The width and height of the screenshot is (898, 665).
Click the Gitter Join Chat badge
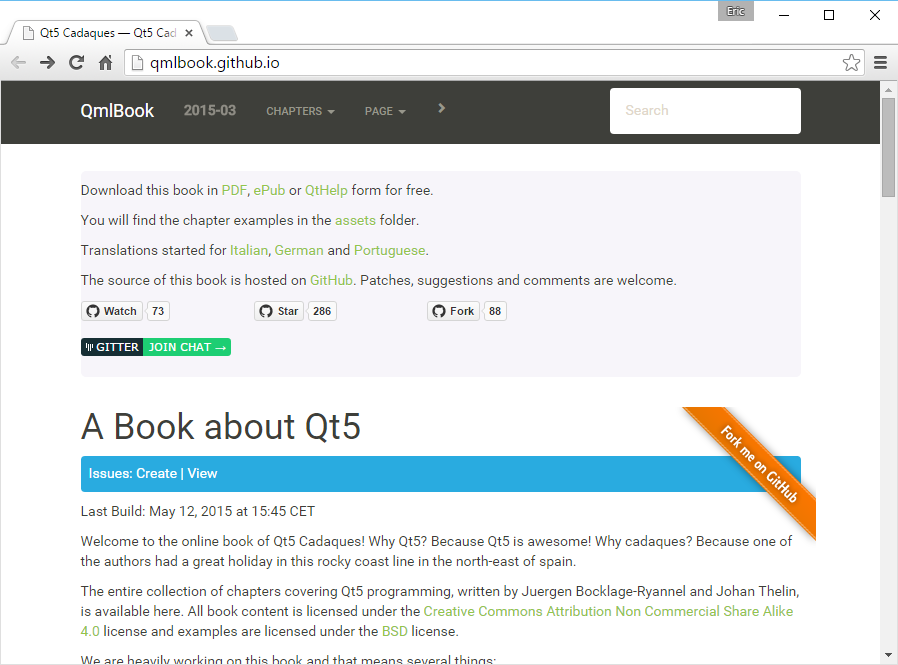[156, 347]
